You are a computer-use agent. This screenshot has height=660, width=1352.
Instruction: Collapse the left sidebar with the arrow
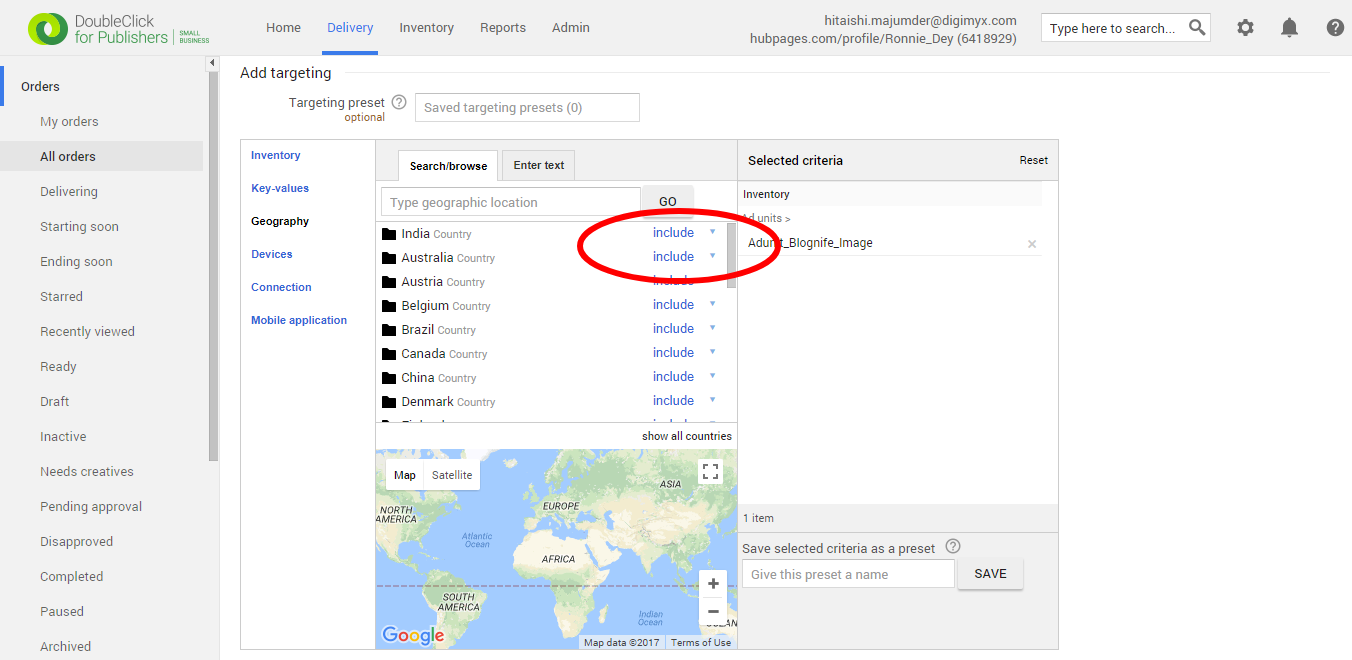pos(212,62)
